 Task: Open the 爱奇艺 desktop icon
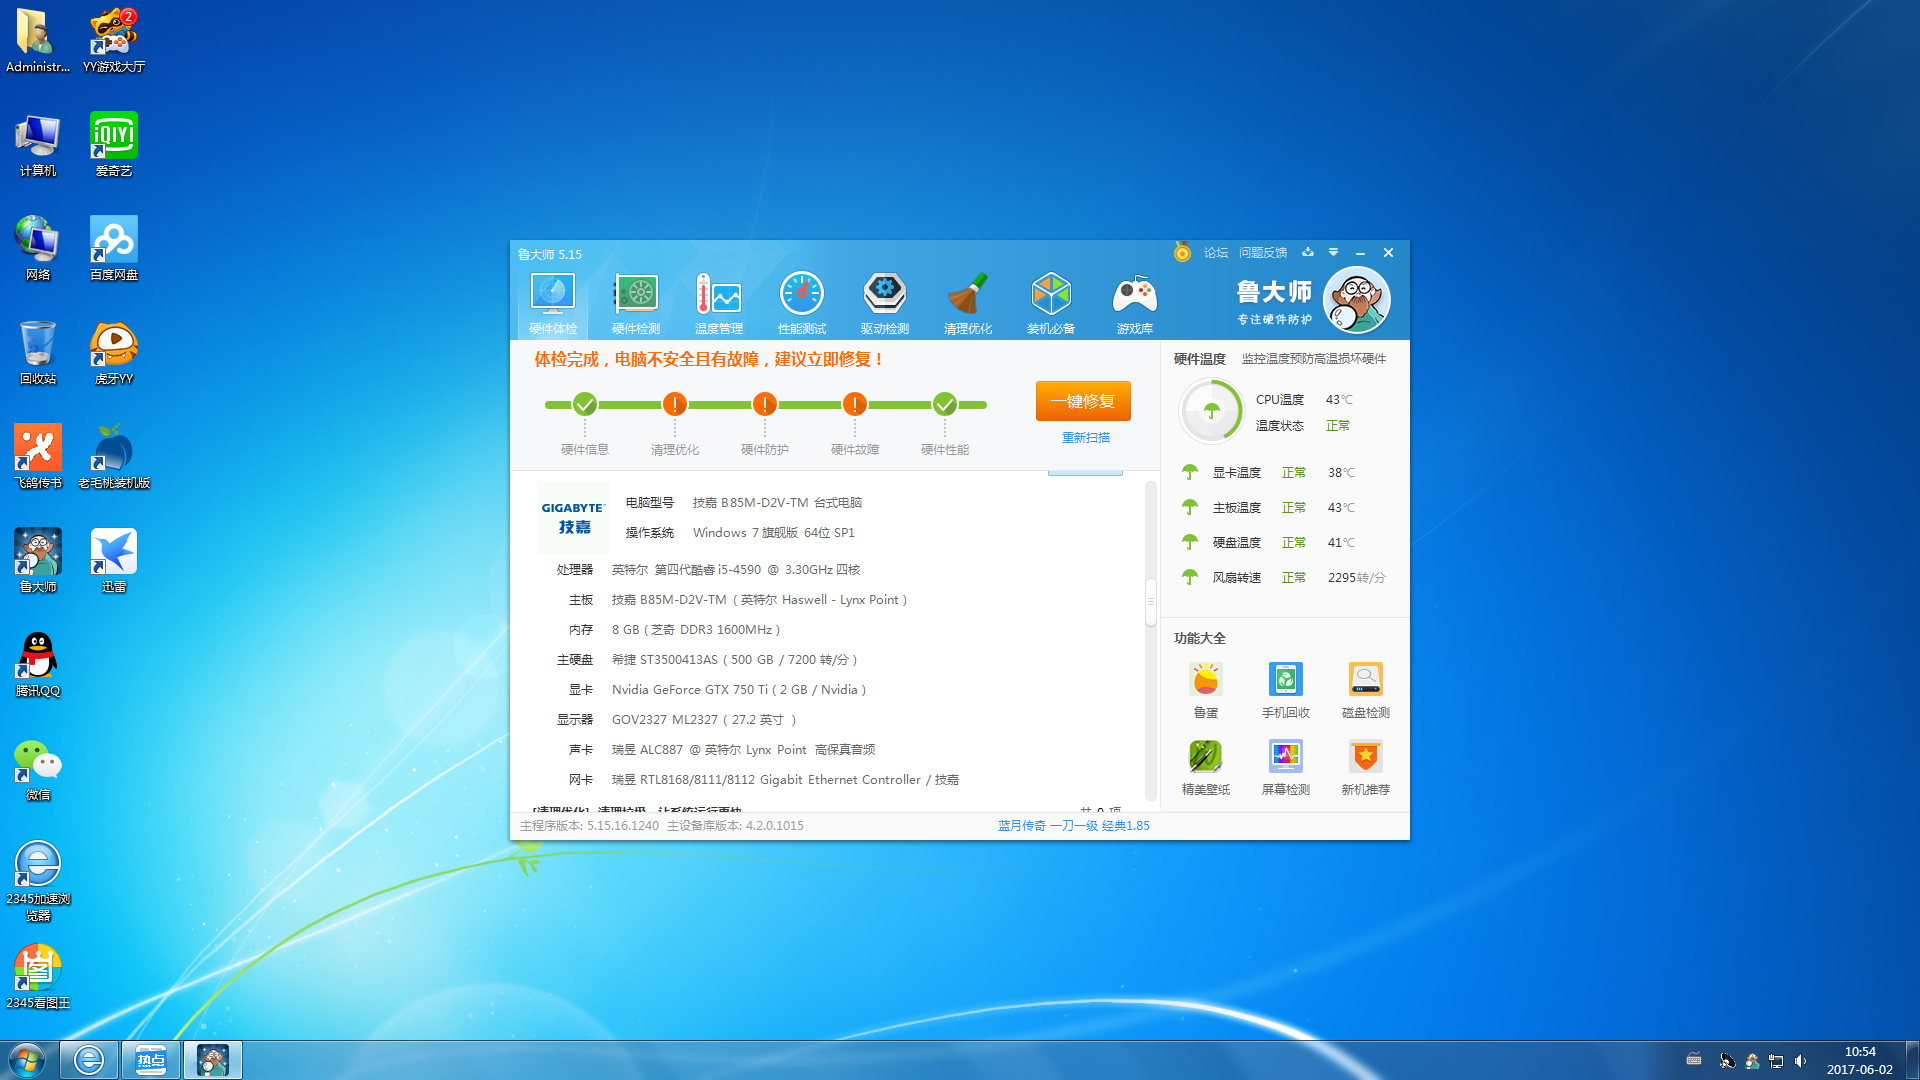tap(114, 145)
